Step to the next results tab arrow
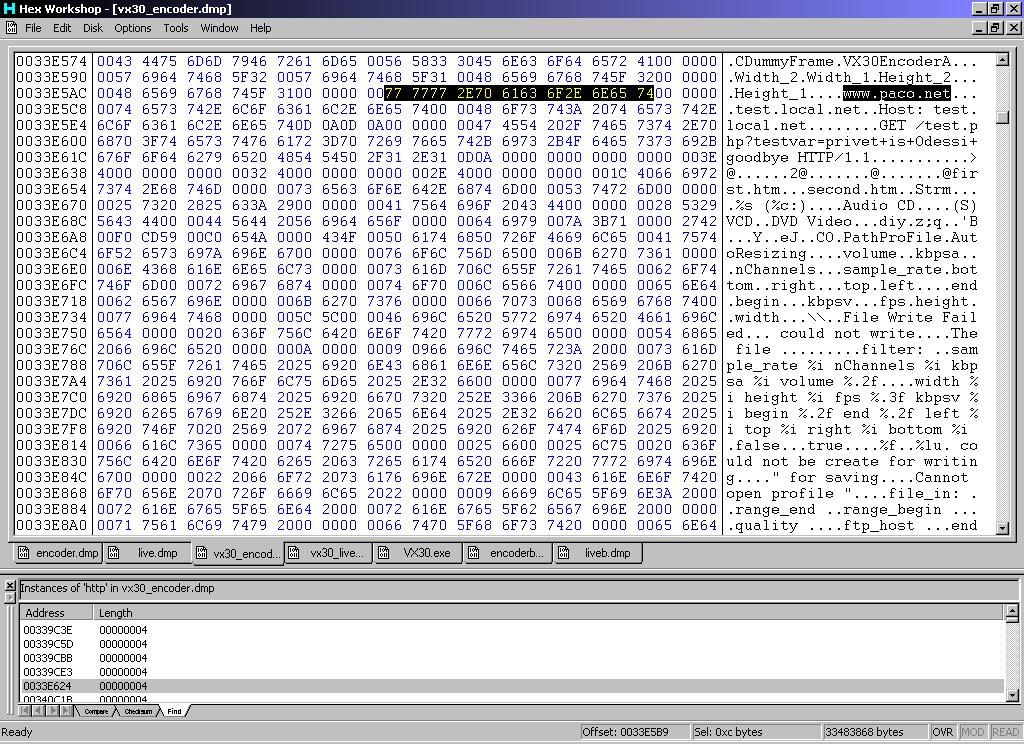 coord(52,711)
